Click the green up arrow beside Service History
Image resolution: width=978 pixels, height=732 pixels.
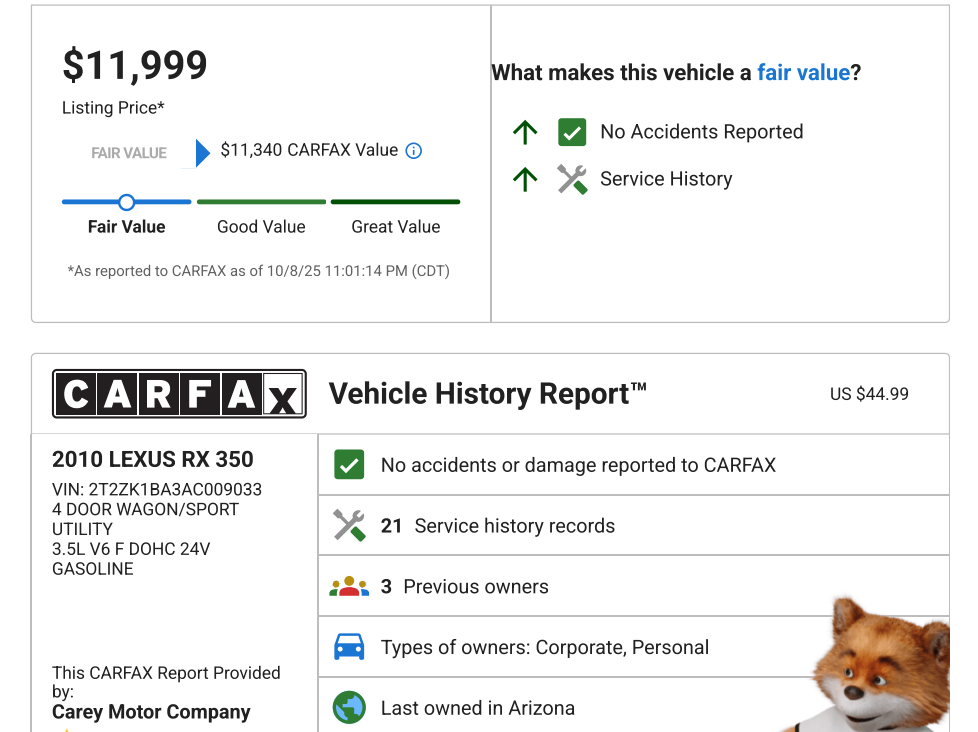(x=525, y=179)
